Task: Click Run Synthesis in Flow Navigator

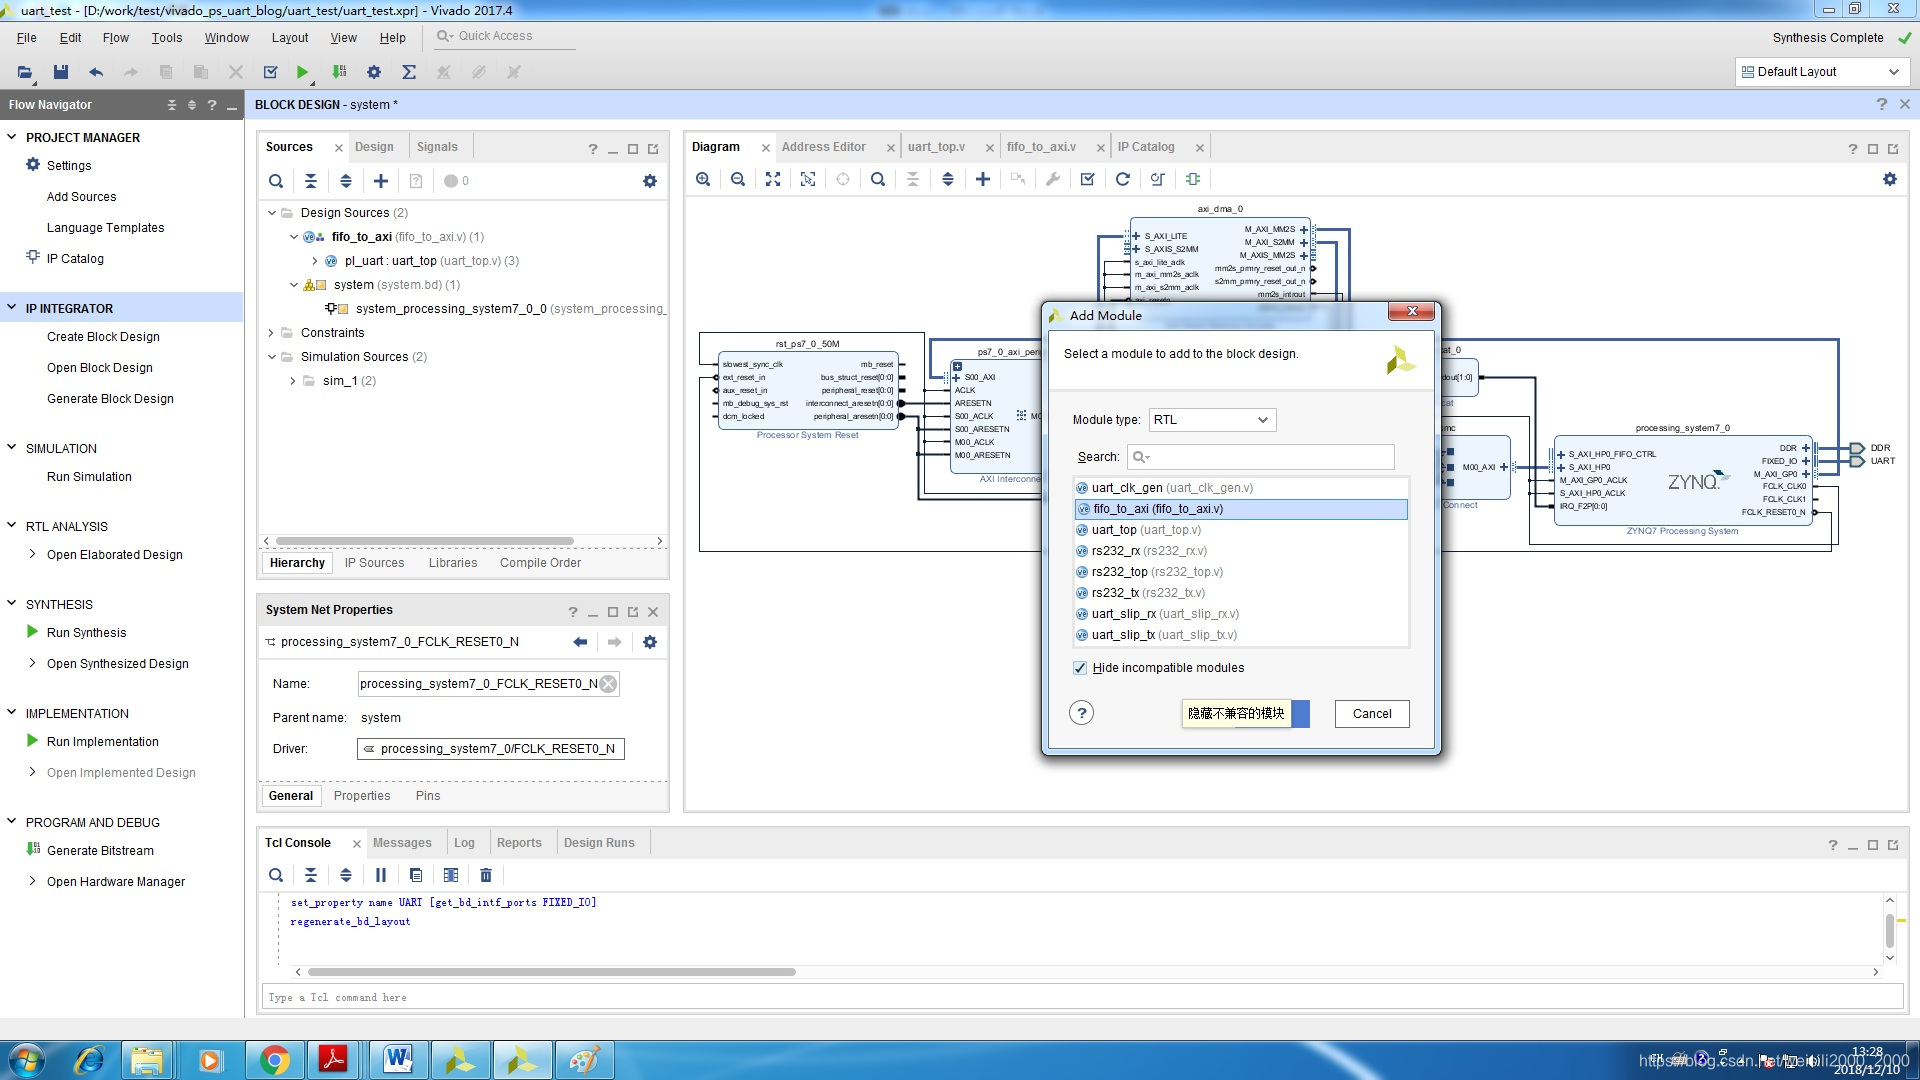Action: coord(86,633)
